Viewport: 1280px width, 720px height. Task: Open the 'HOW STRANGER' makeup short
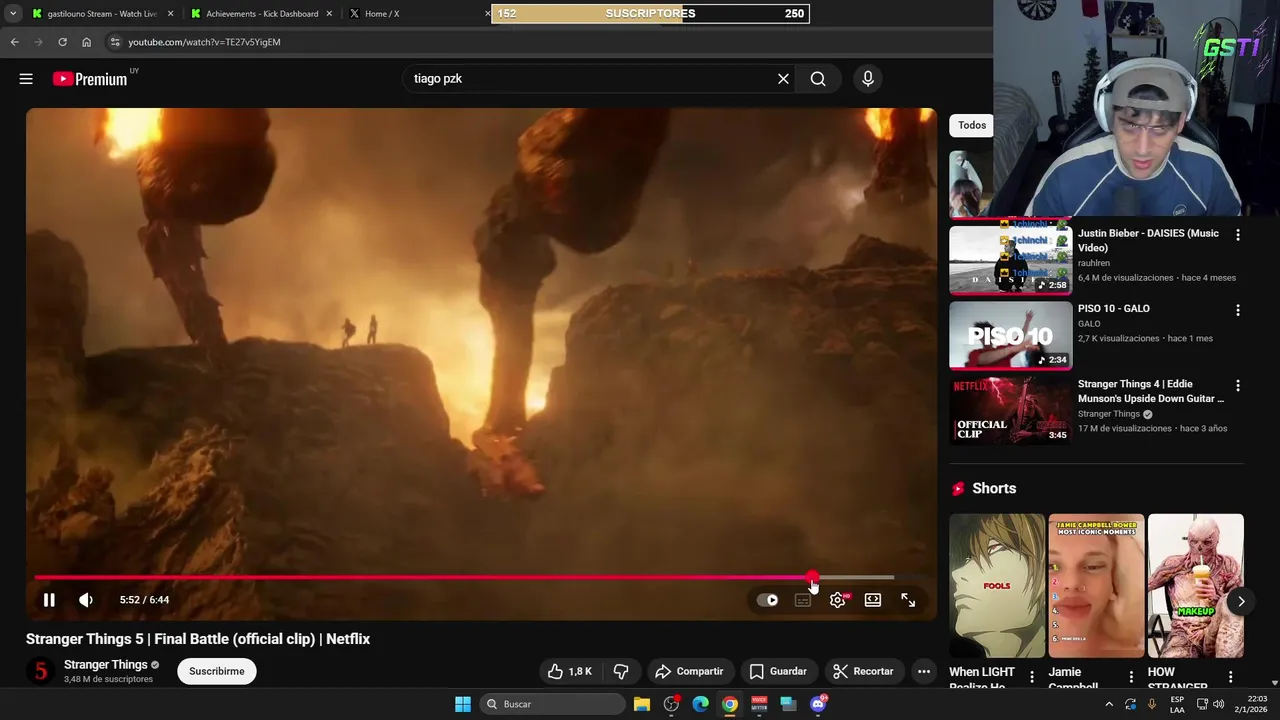click(1195, 586)
